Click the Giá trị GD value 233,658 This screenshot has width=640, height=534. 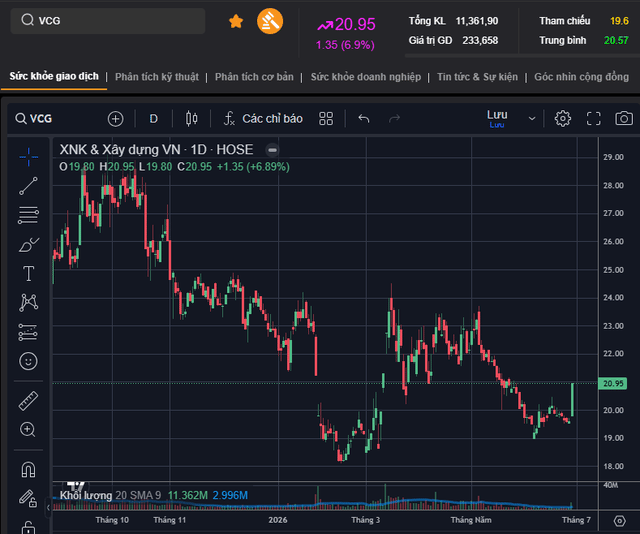point(480,40)
